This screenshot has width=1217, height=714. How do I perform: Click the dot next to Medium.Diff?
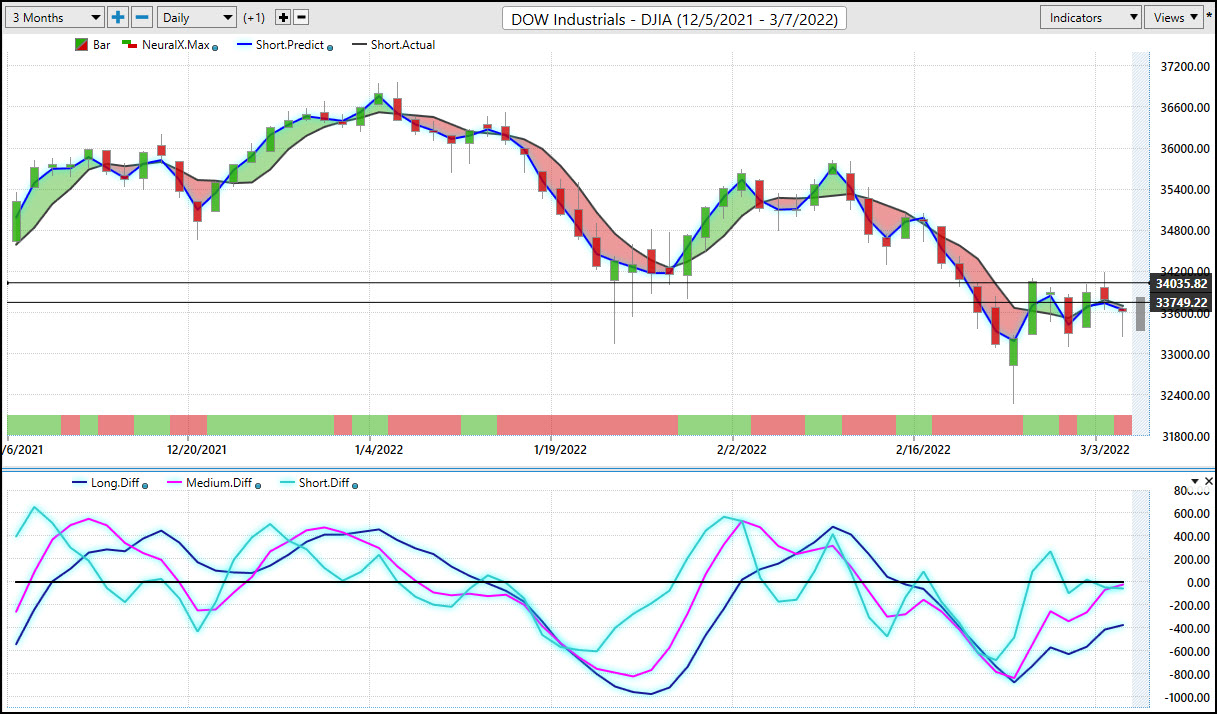(259, 485)
